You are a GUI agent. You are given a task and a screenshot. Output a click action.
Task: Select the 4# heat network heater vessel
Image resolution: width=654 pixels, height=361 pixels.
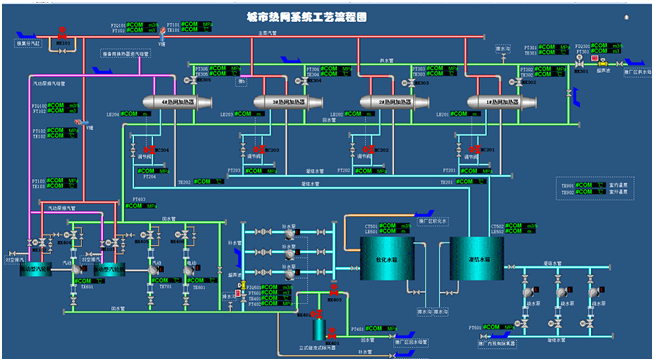178,101
